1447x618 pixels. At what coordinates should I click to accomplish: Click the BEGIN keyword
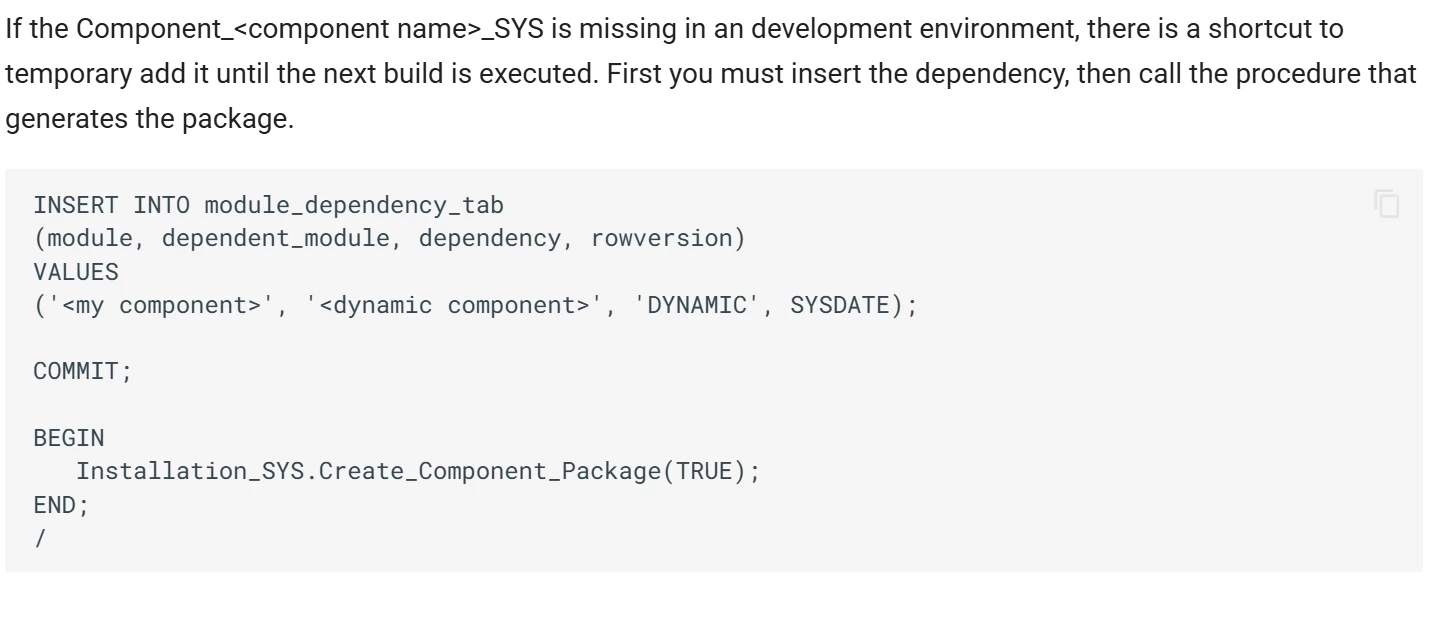click(68, 439)
